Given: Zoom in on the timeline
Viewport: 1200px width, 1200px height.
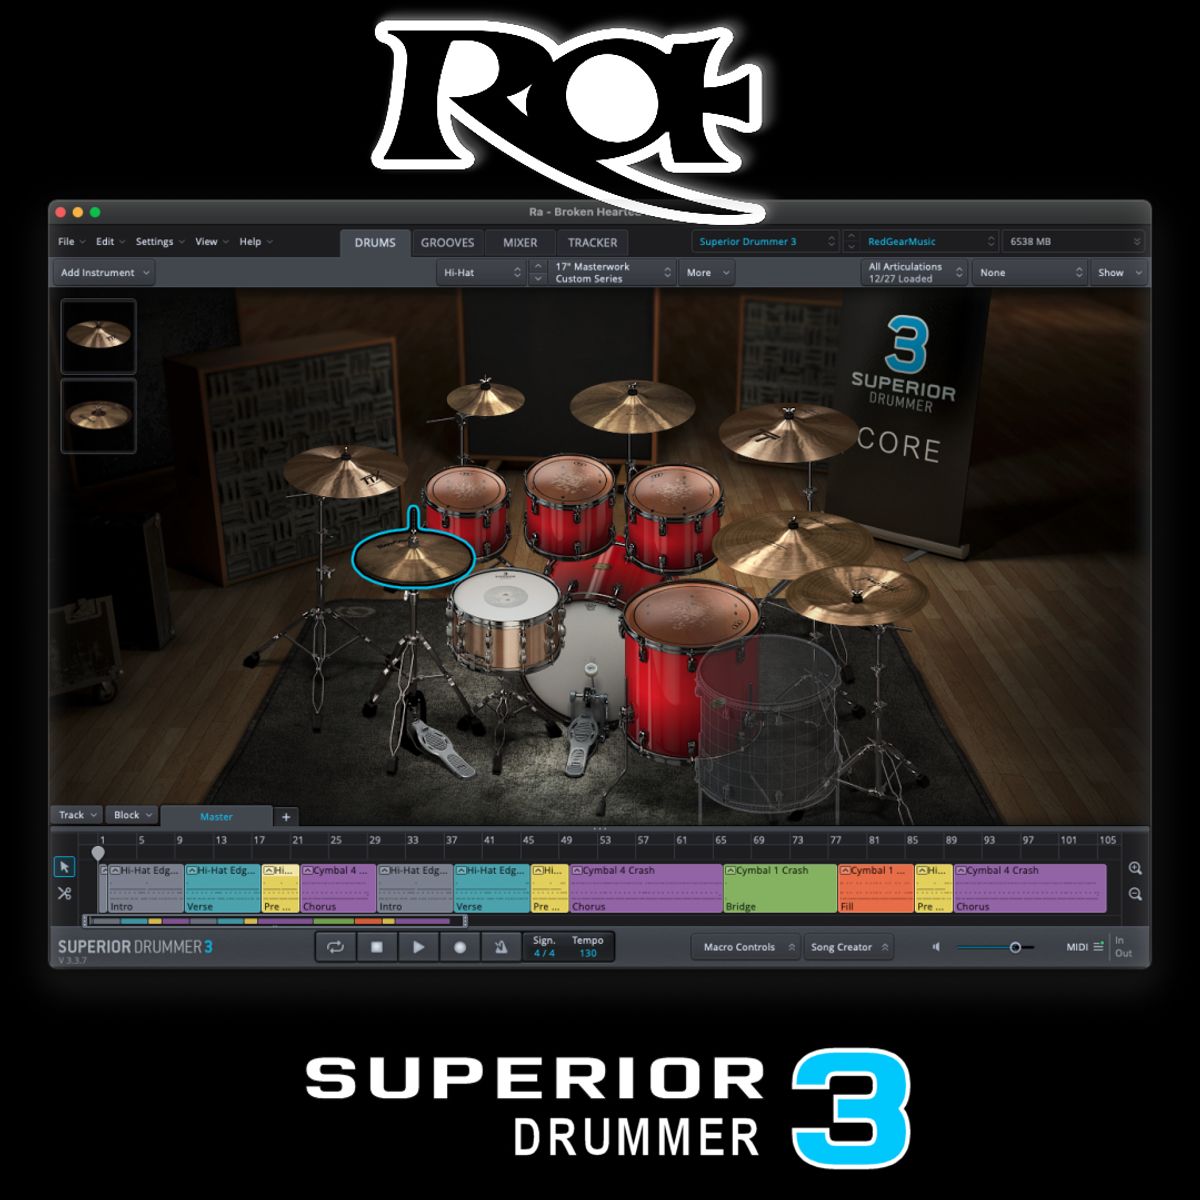Looking at the screenshot, I should point(1135,869).
